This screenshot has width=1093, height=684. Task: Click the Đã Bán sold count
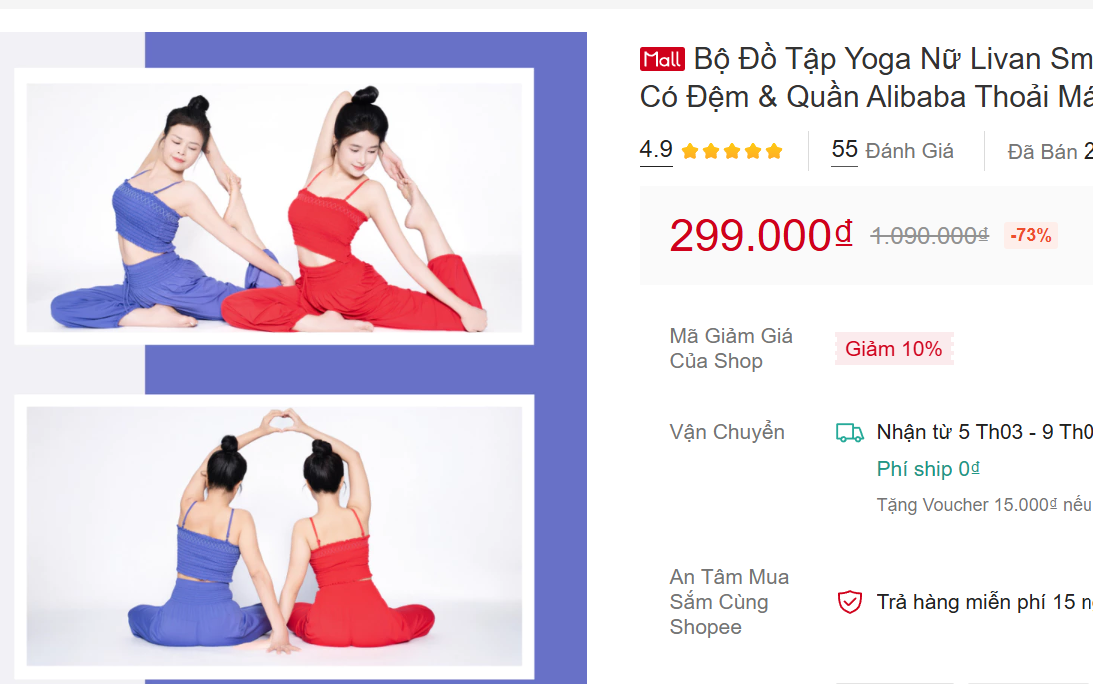[x=1050, y=151]
